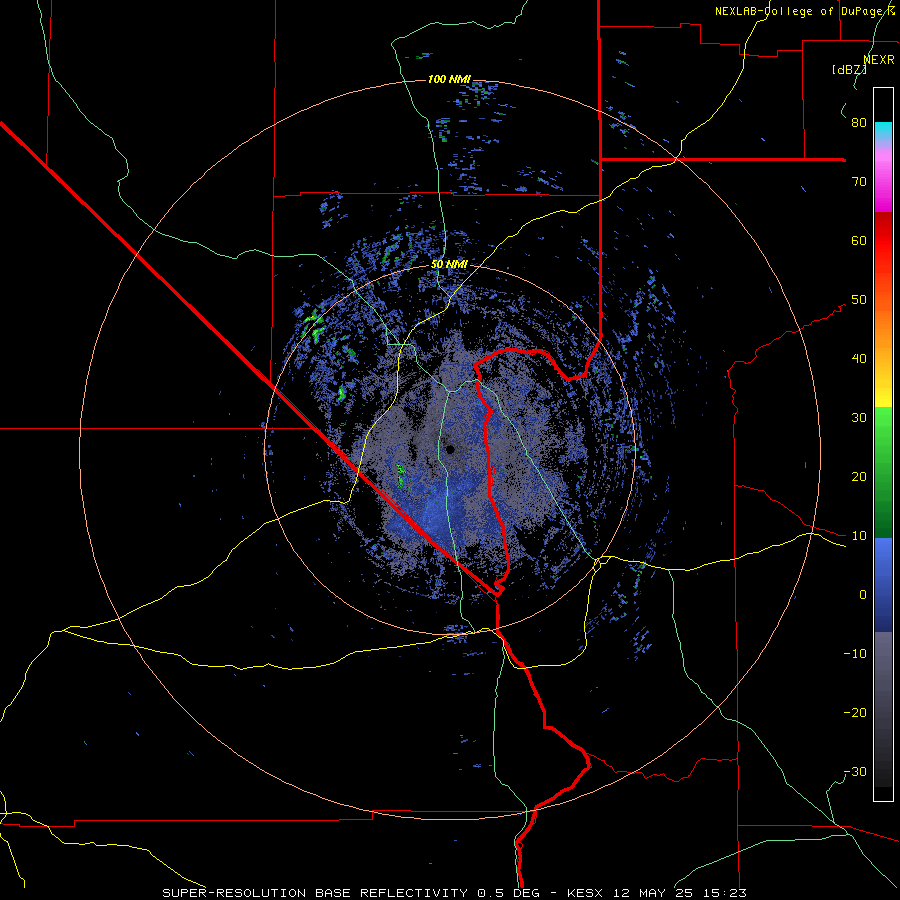Click the -20 value on the dBZ scale
The width and height of the screenshot is (900, 900).
855,713
